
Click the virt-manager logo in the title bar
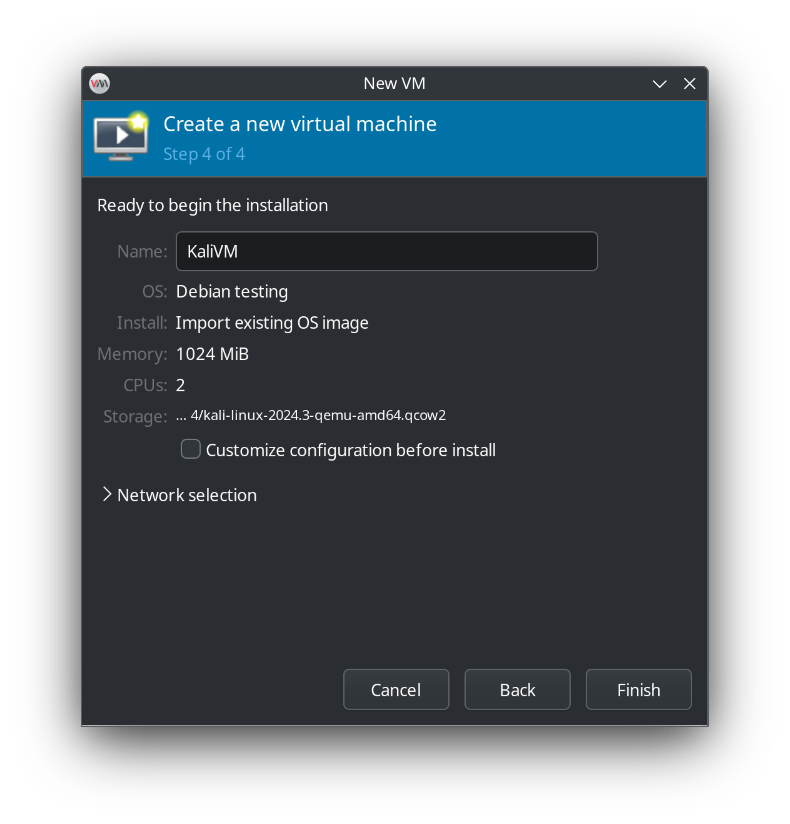coord(99,83)
